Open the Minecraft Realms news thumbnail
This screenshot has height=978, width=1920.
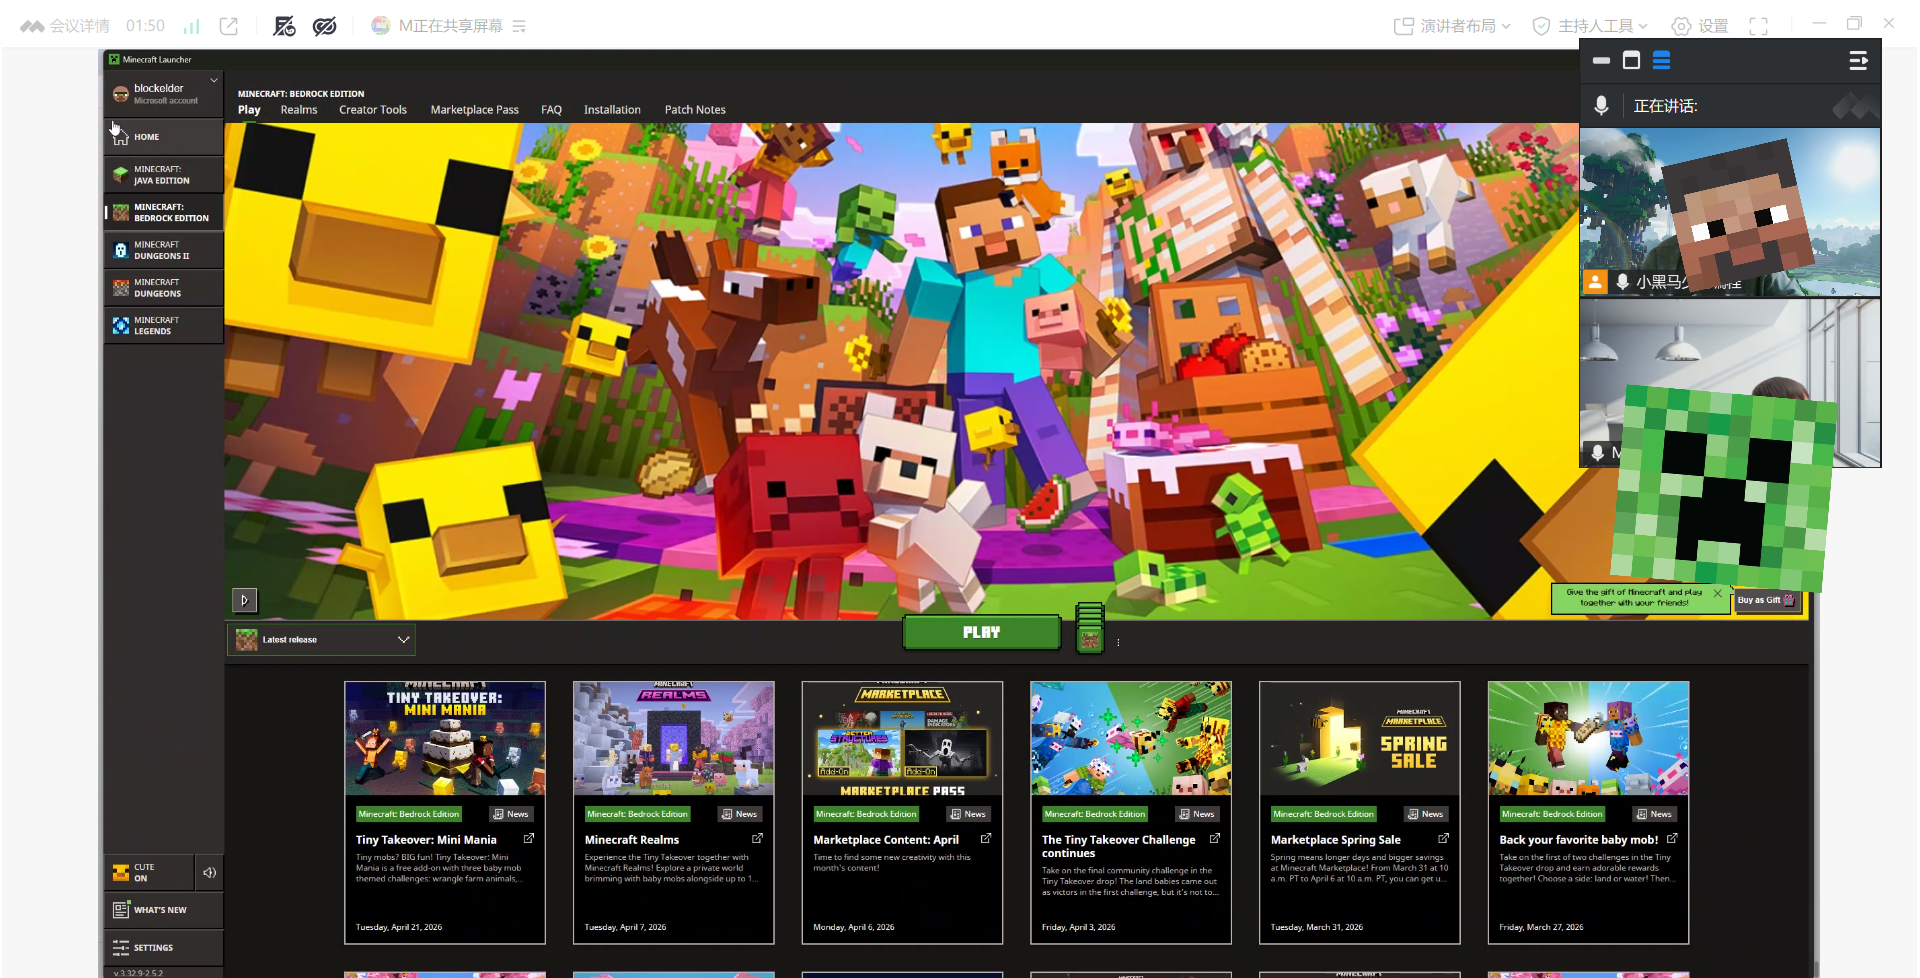click(x=674, y=739)
